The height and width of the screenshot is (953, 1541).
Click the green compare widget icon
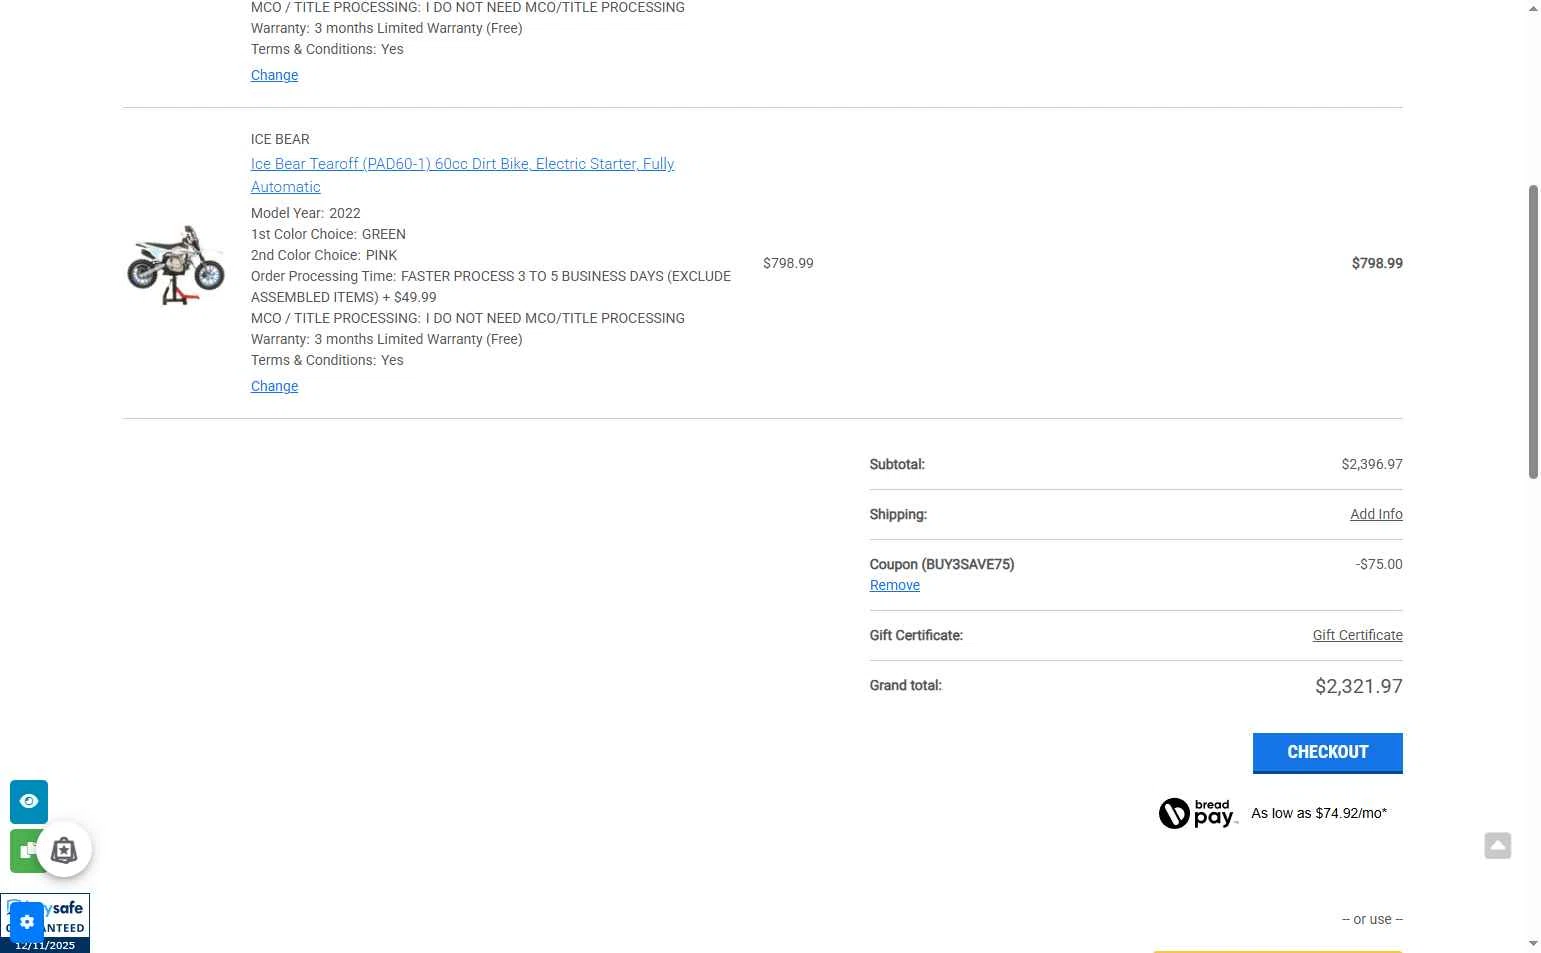(22, 851)
